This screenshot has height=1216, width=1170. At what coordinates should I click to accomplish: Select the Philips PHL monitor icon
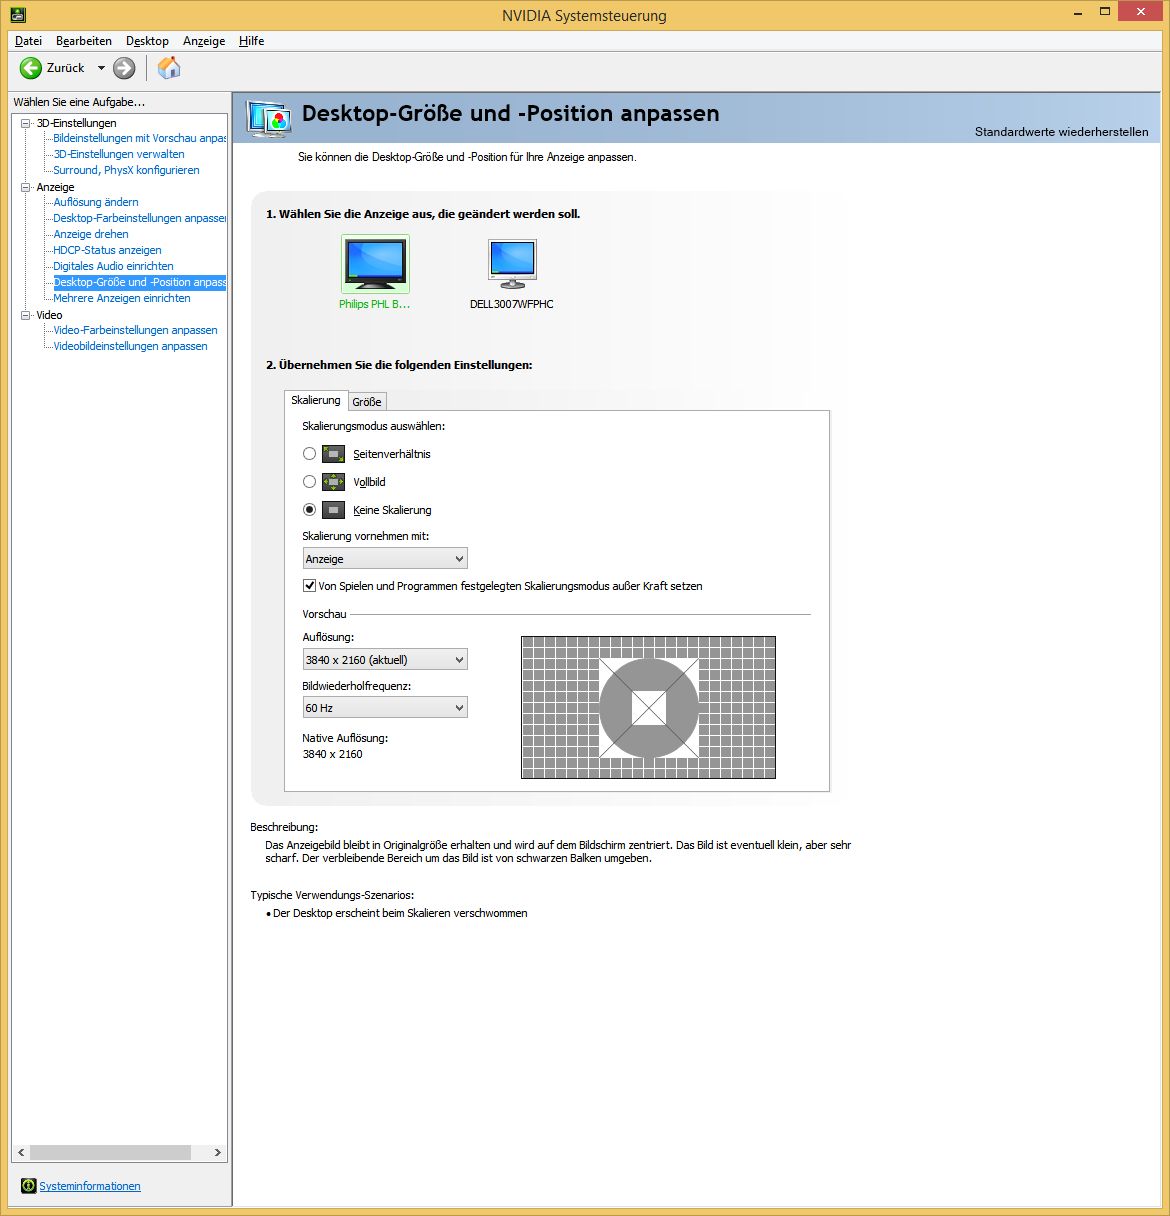point(375,264)
